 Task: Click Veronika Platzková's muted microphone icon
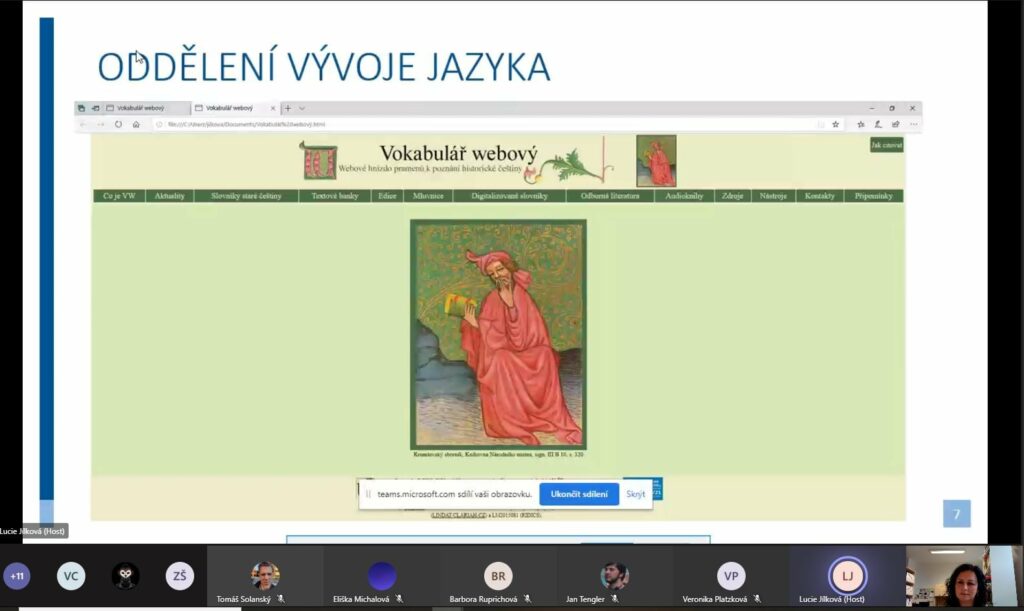click(757, 599)
